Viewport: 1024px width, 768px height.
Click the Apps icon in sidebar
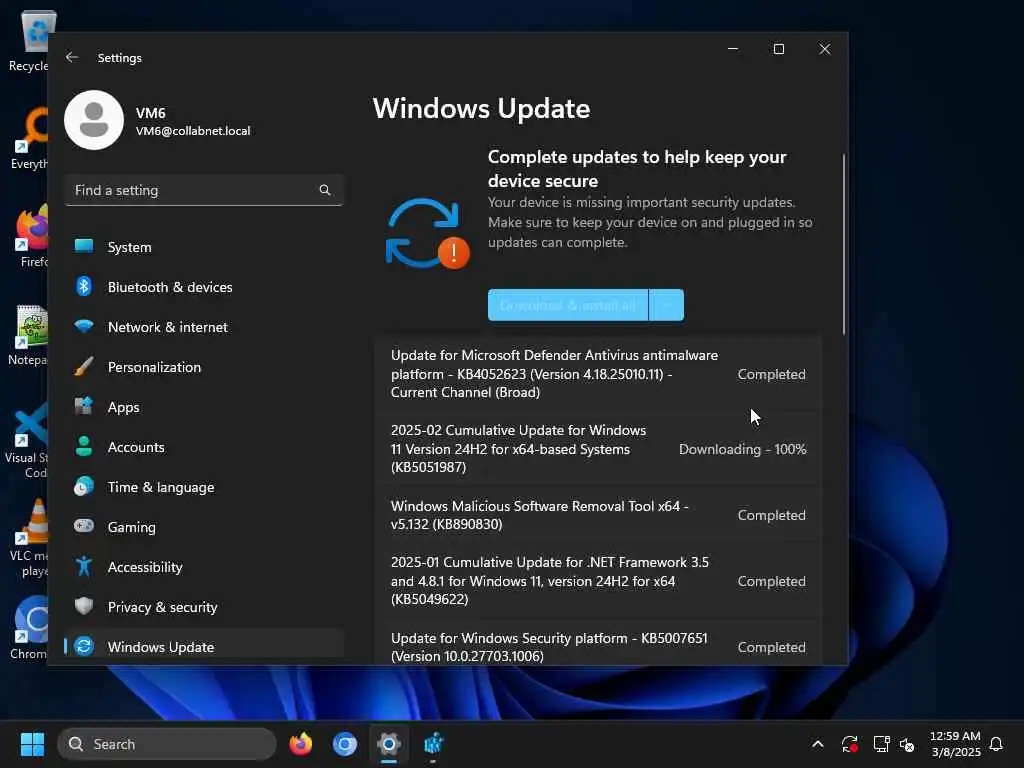click(x=84, y=406)
